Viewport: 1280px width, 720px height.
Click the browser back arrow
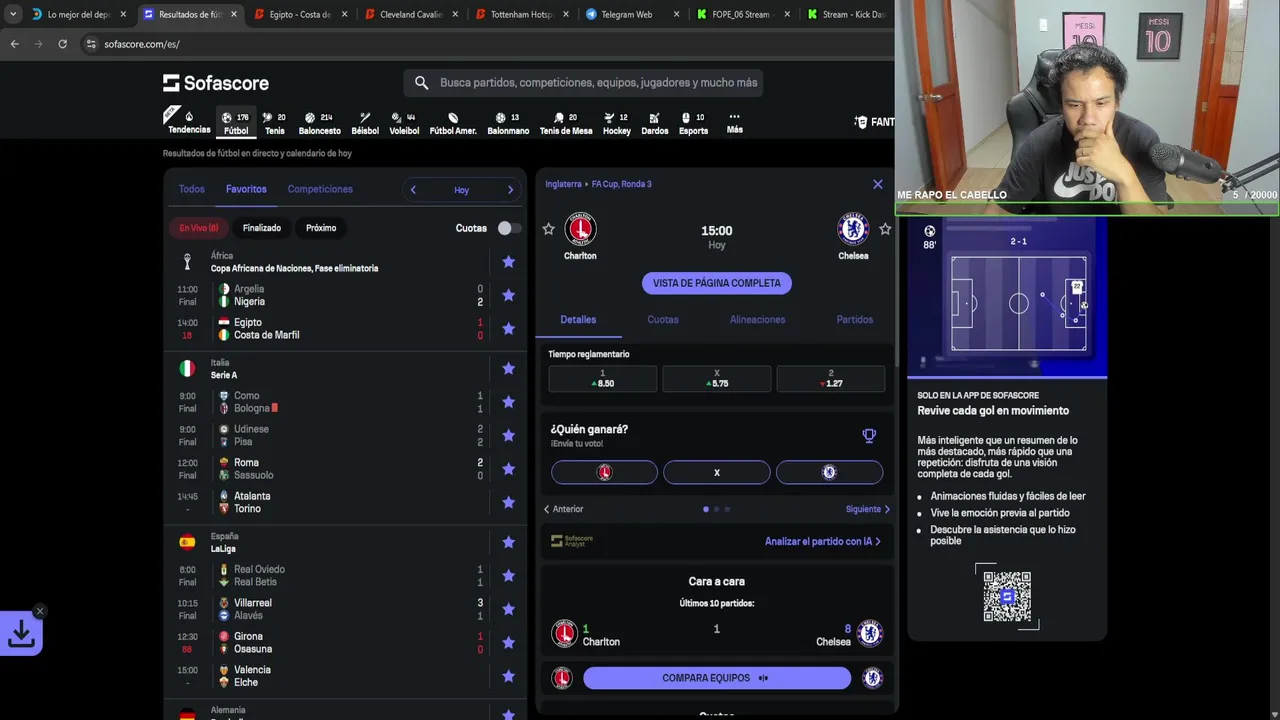[x=14, y=44]
